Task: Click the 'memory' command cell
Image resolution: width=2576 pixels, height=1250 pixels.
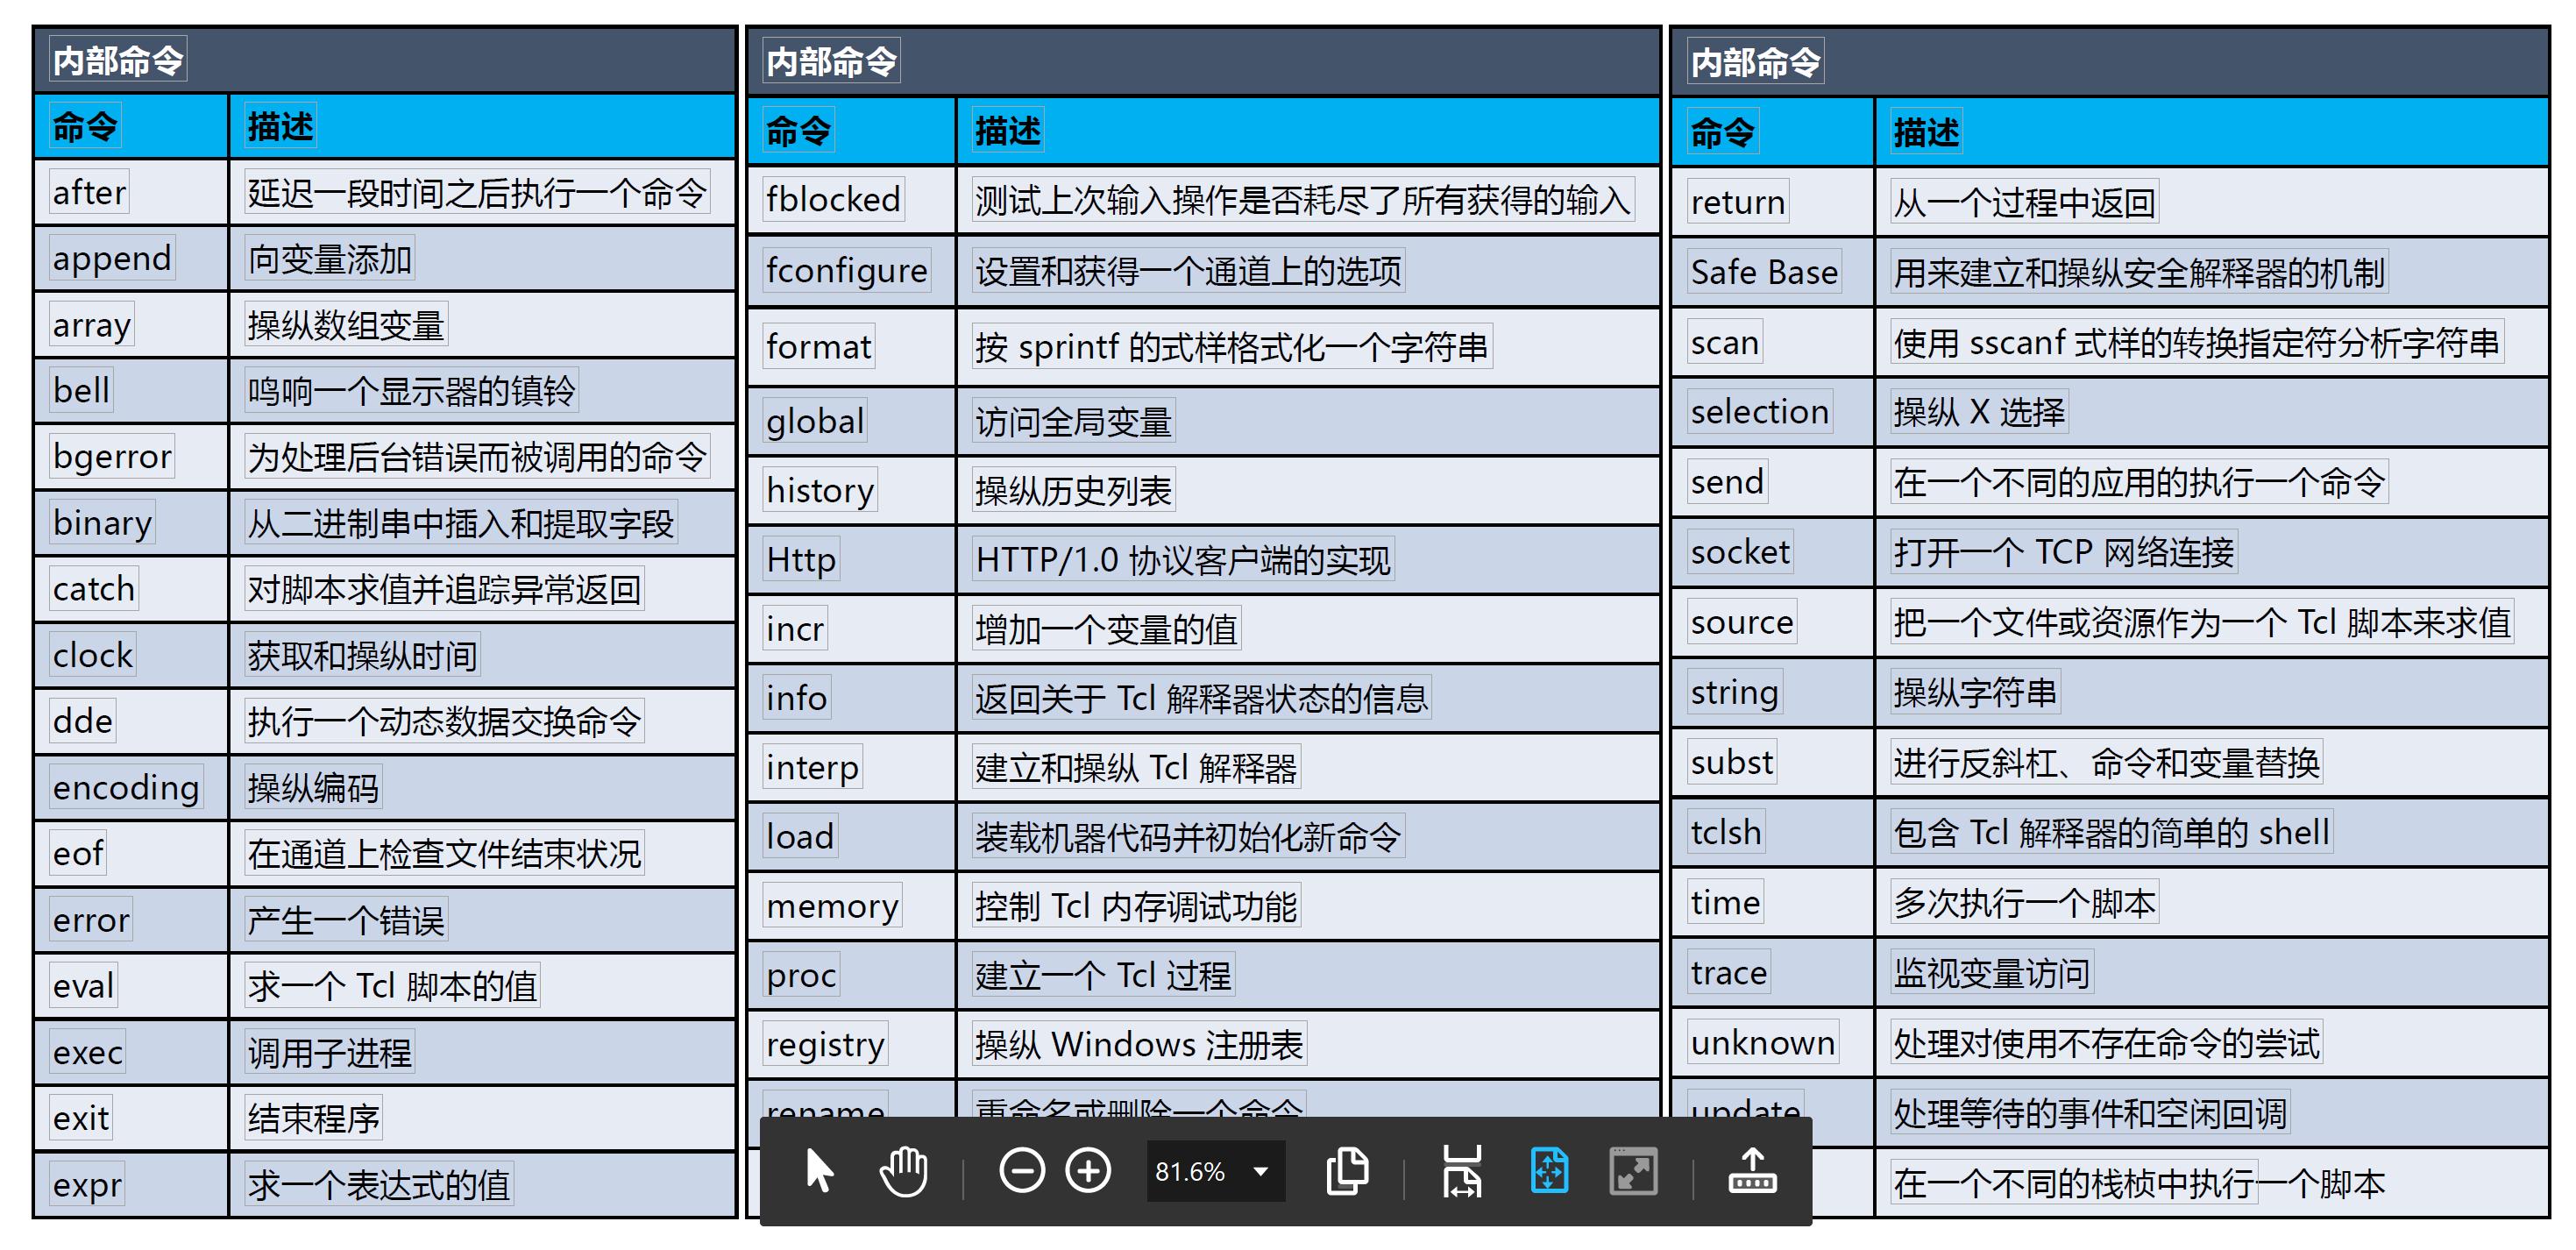Action: tap(852, 906)
